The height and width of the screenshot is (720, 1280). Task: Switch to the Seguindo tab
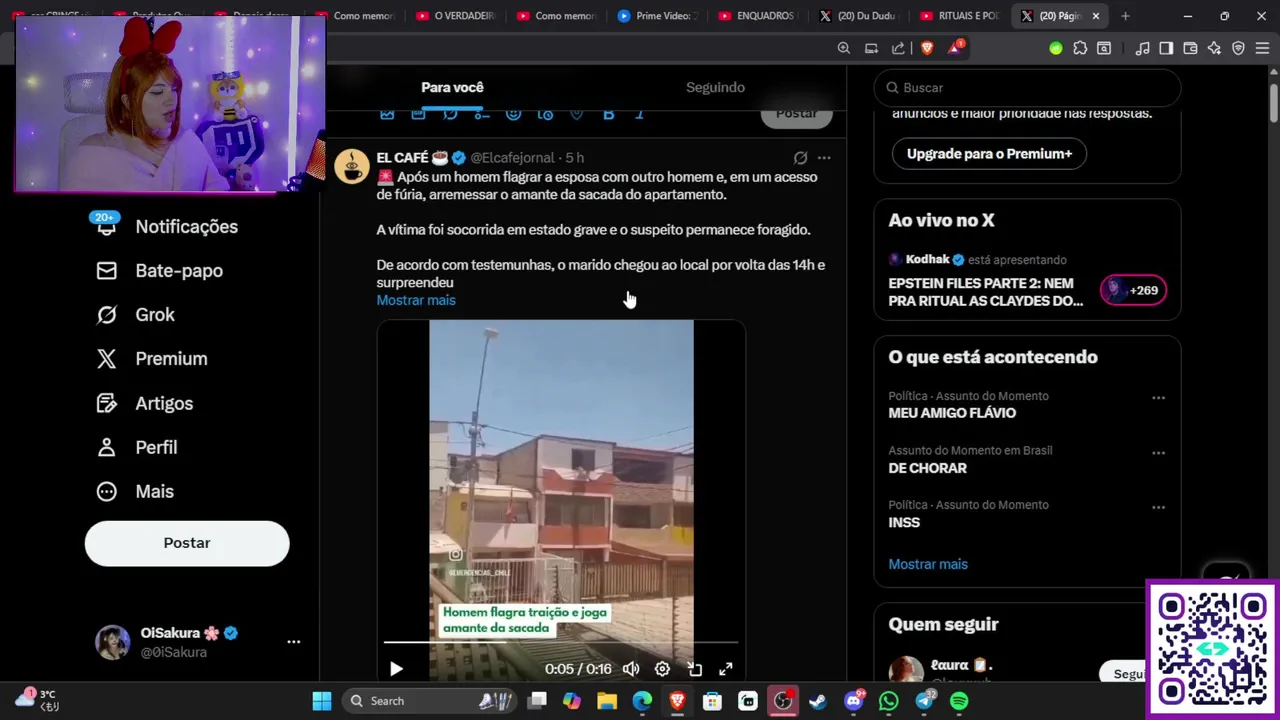coord(715,87)
